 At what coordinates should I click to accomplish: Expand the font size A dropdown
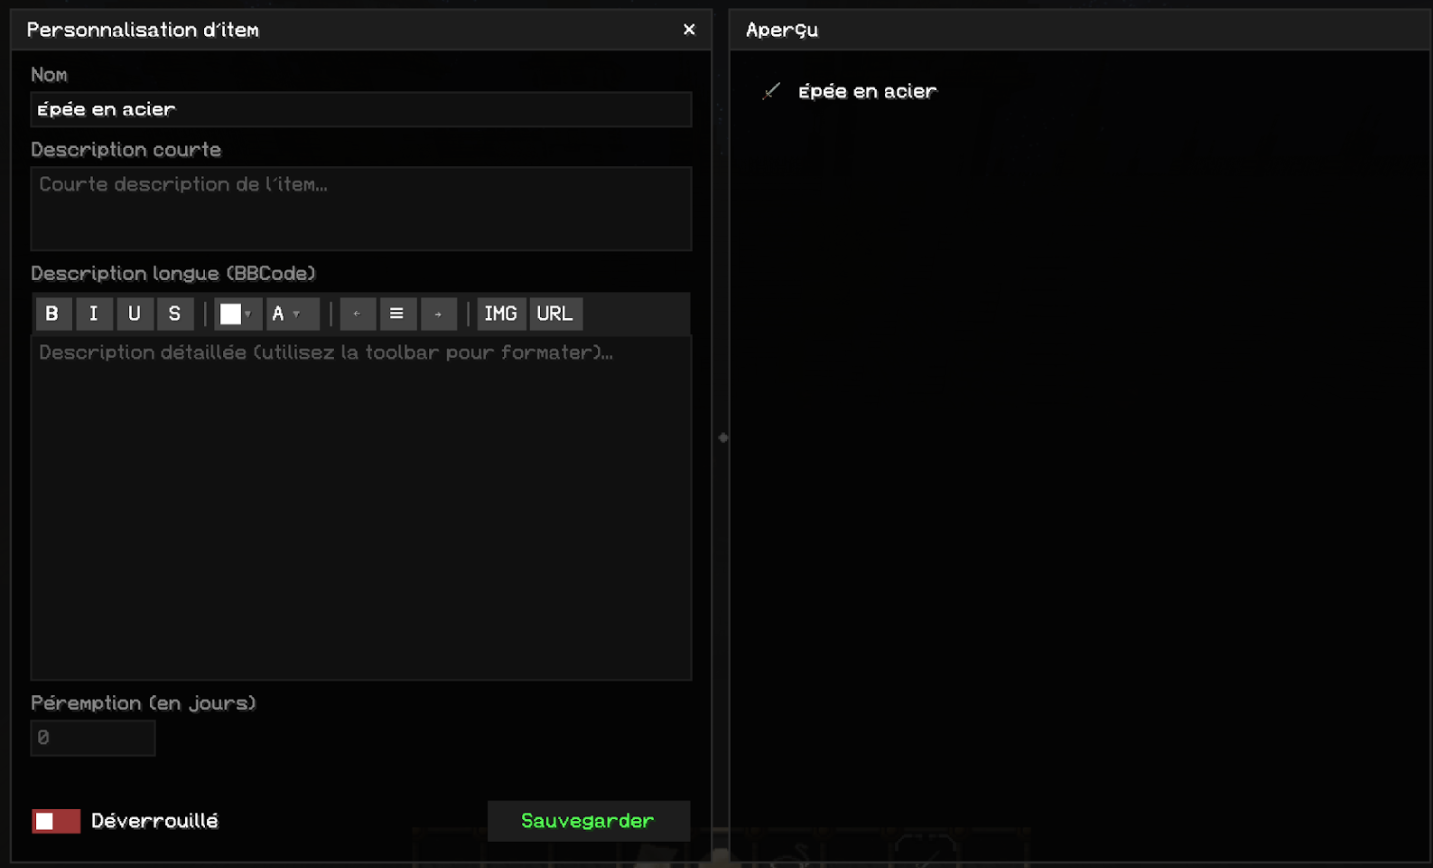291,314
